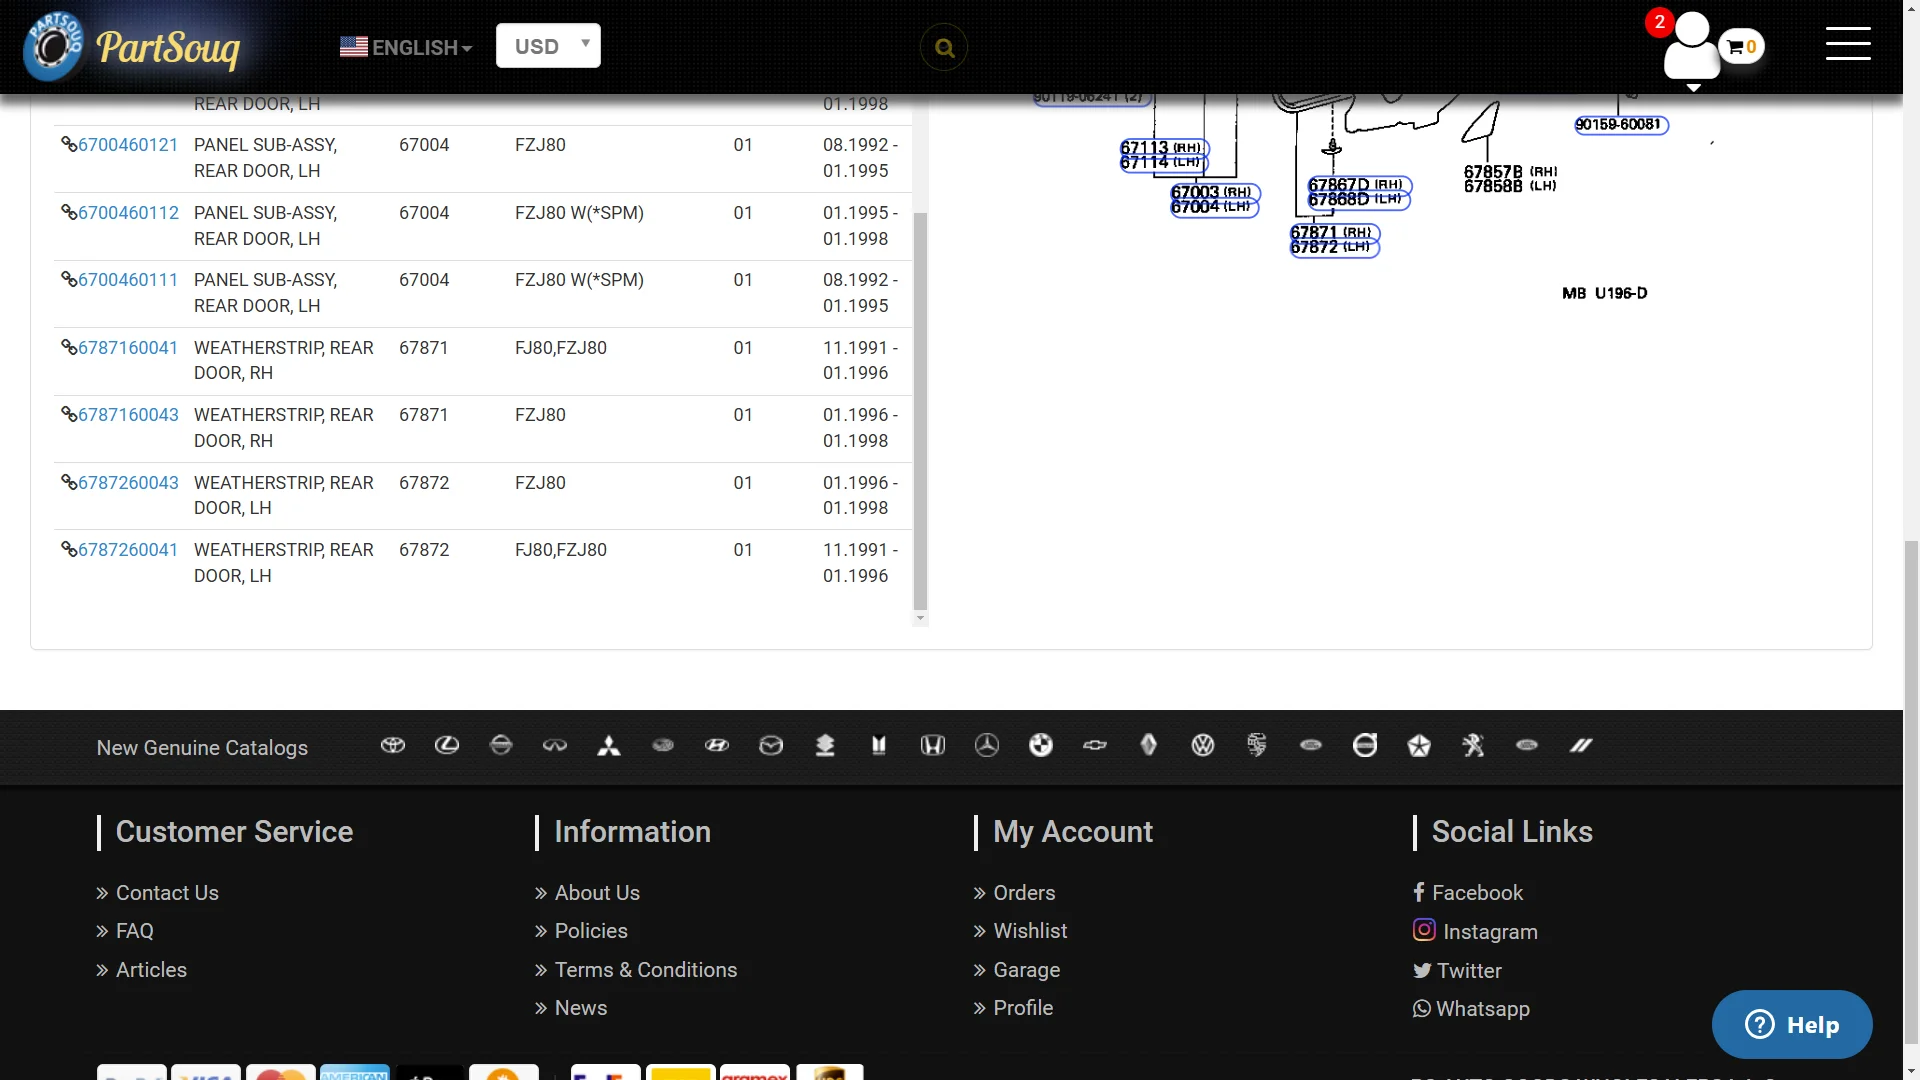Open the hamburger main menu
The image size is (1920, 1080).
pos(1847,44)
